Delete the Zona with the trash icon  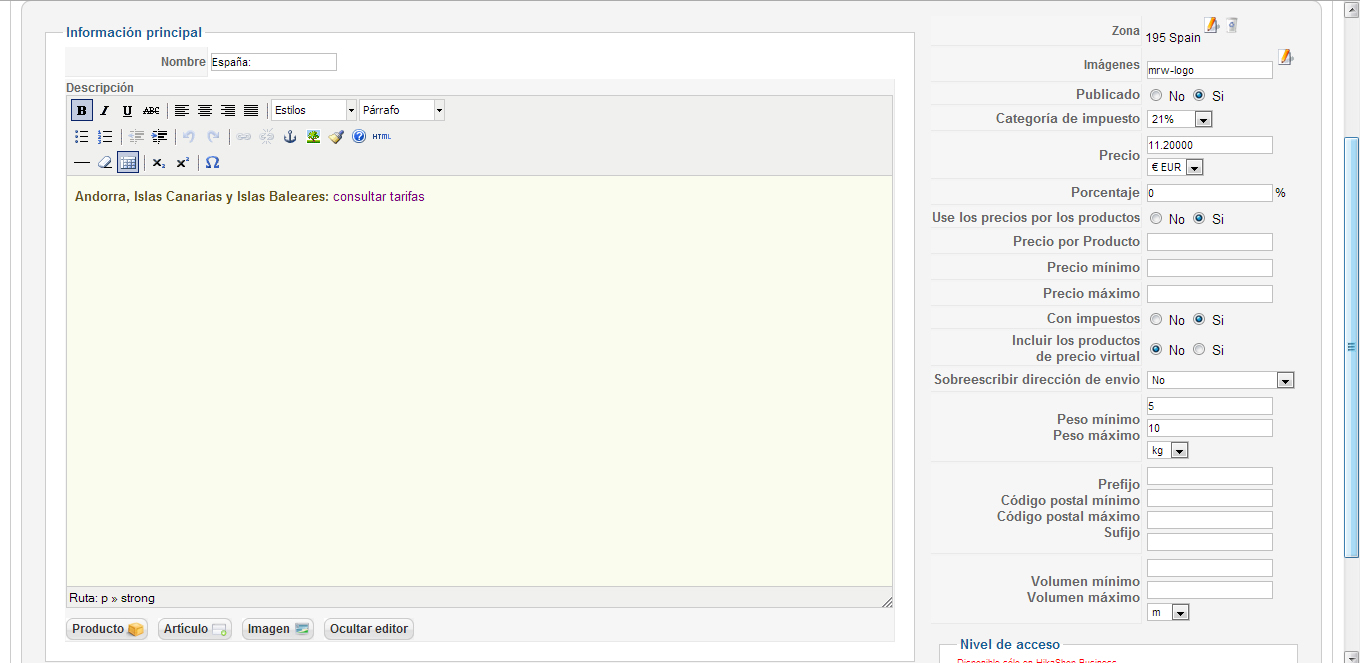click(x=1232, y=25)
